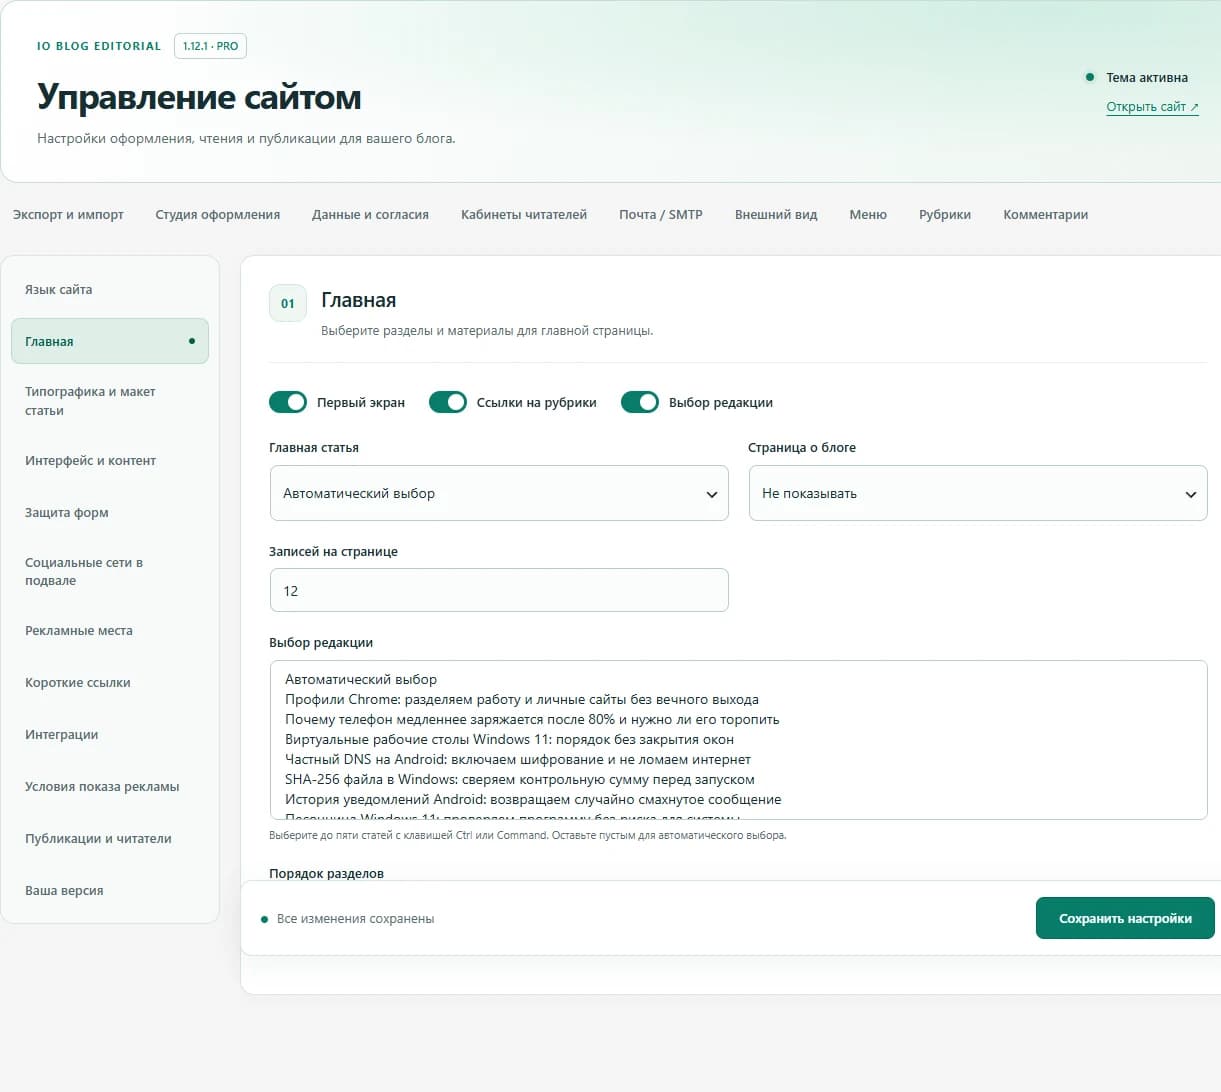The image size is (1221, 1092).
Task: Open the Рубрики tab
Action: pos(945,214)
